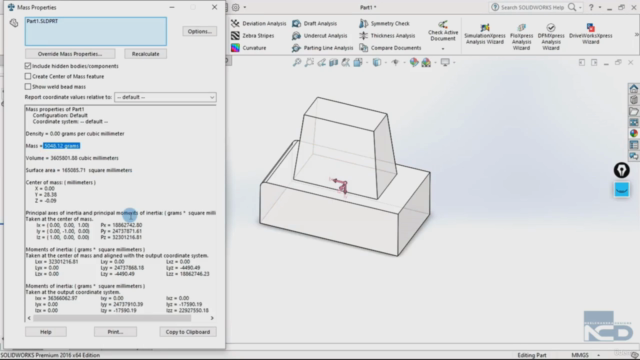The height and width of the screenshot is (360, 640).
Task: Expand Apply Scene dropdown arrow
Action: [435, 62]
